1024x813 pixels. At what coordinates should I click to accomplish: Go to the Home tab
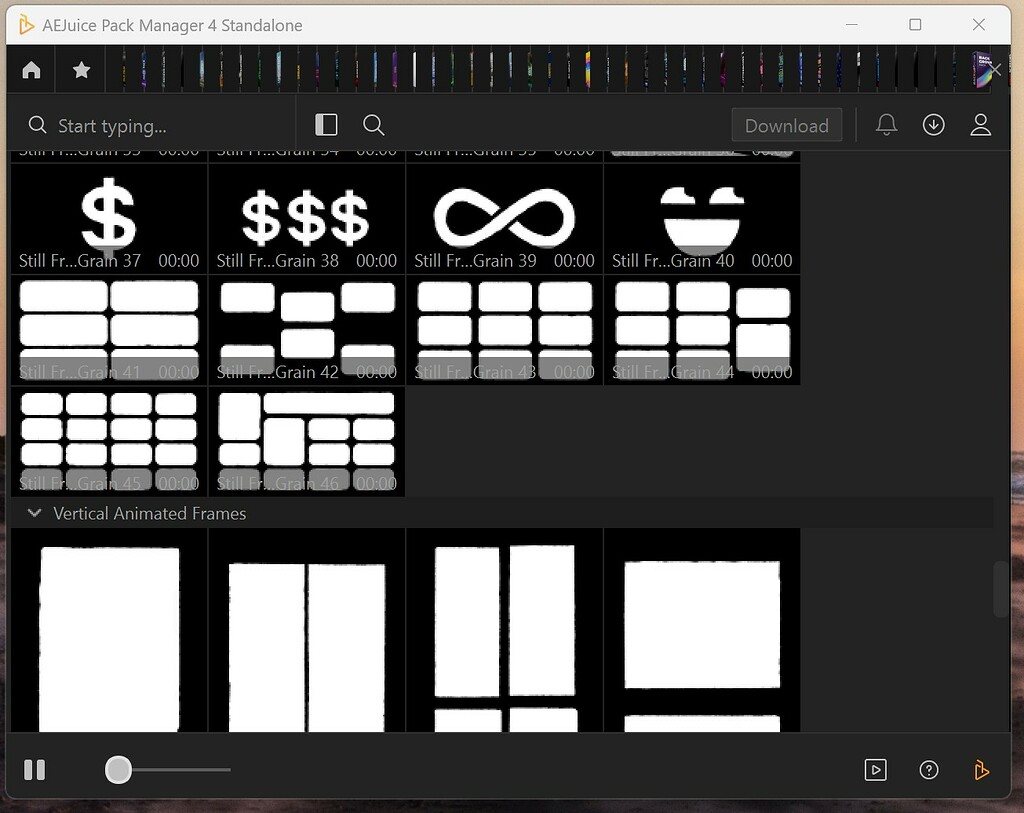tap(32, 70)
